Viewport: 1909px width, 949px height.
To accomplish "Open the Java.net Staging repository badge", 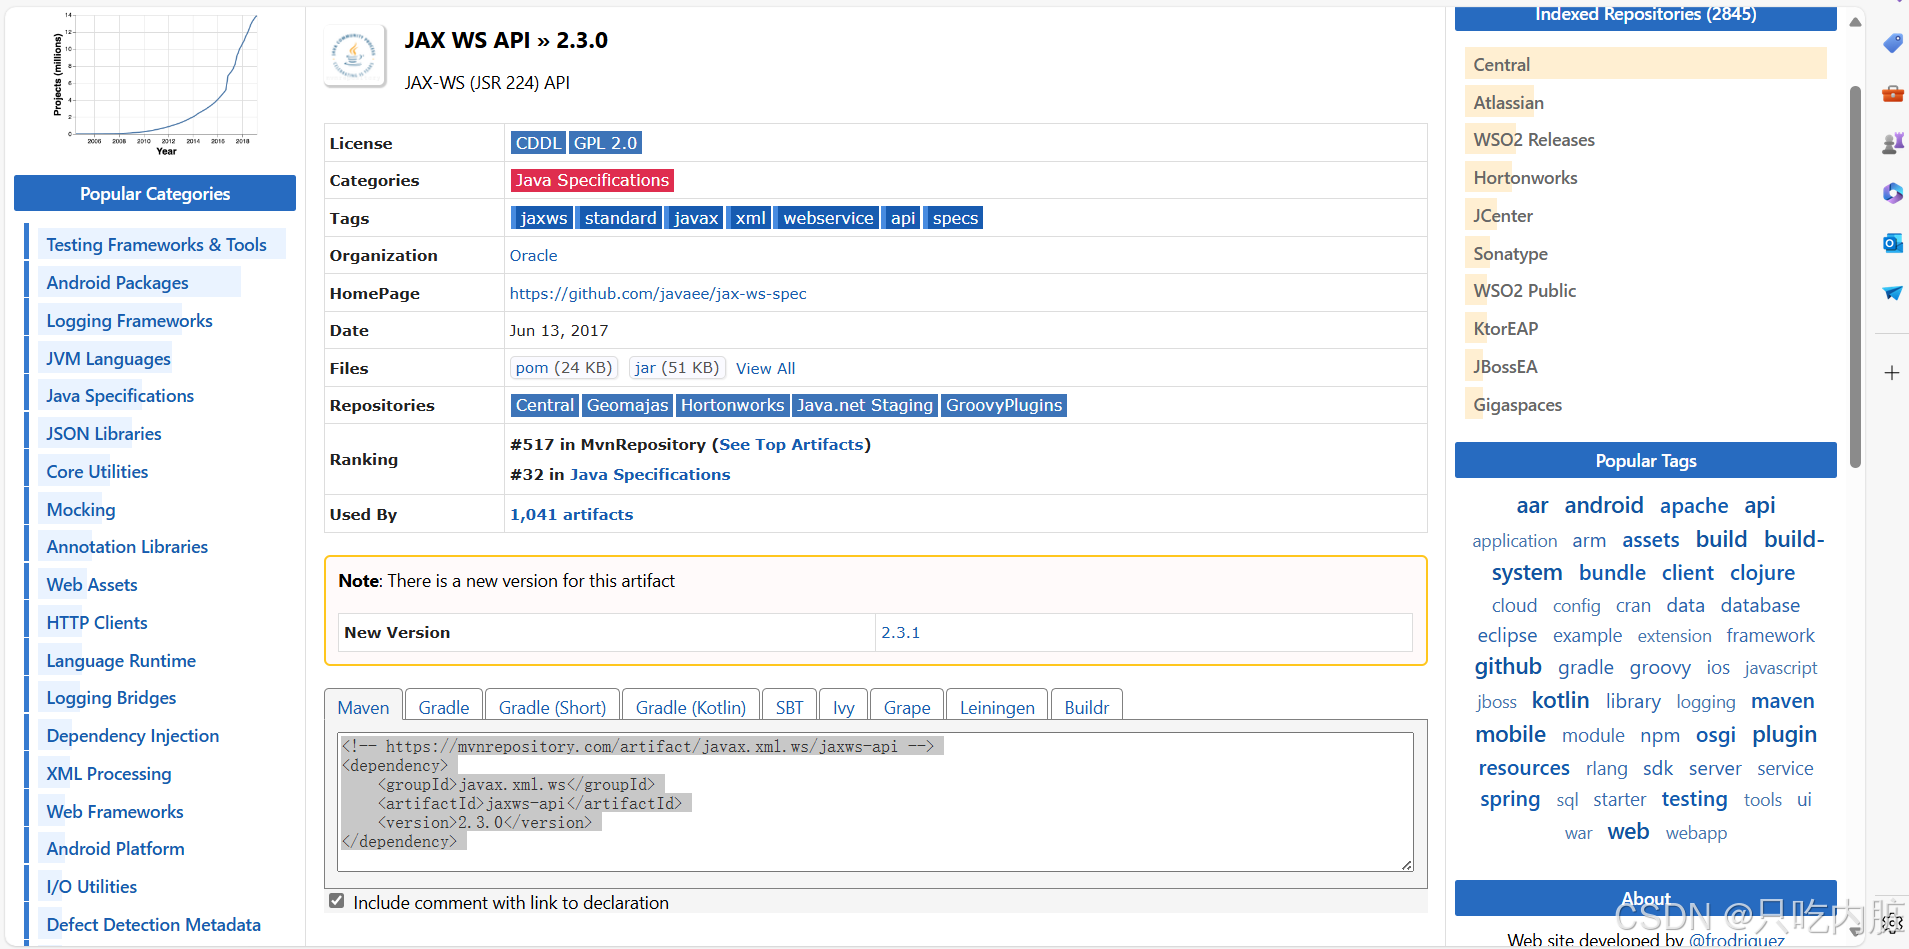I will (x=865, y=405).
